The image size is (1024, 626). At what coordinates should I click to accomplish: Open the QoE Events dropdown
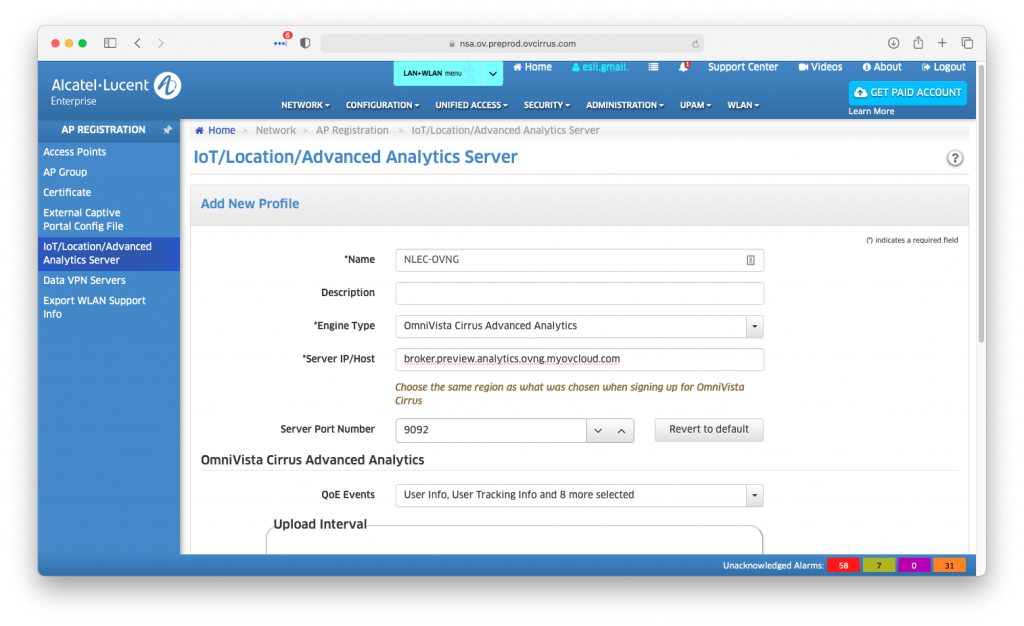click(x=755, y=495)
